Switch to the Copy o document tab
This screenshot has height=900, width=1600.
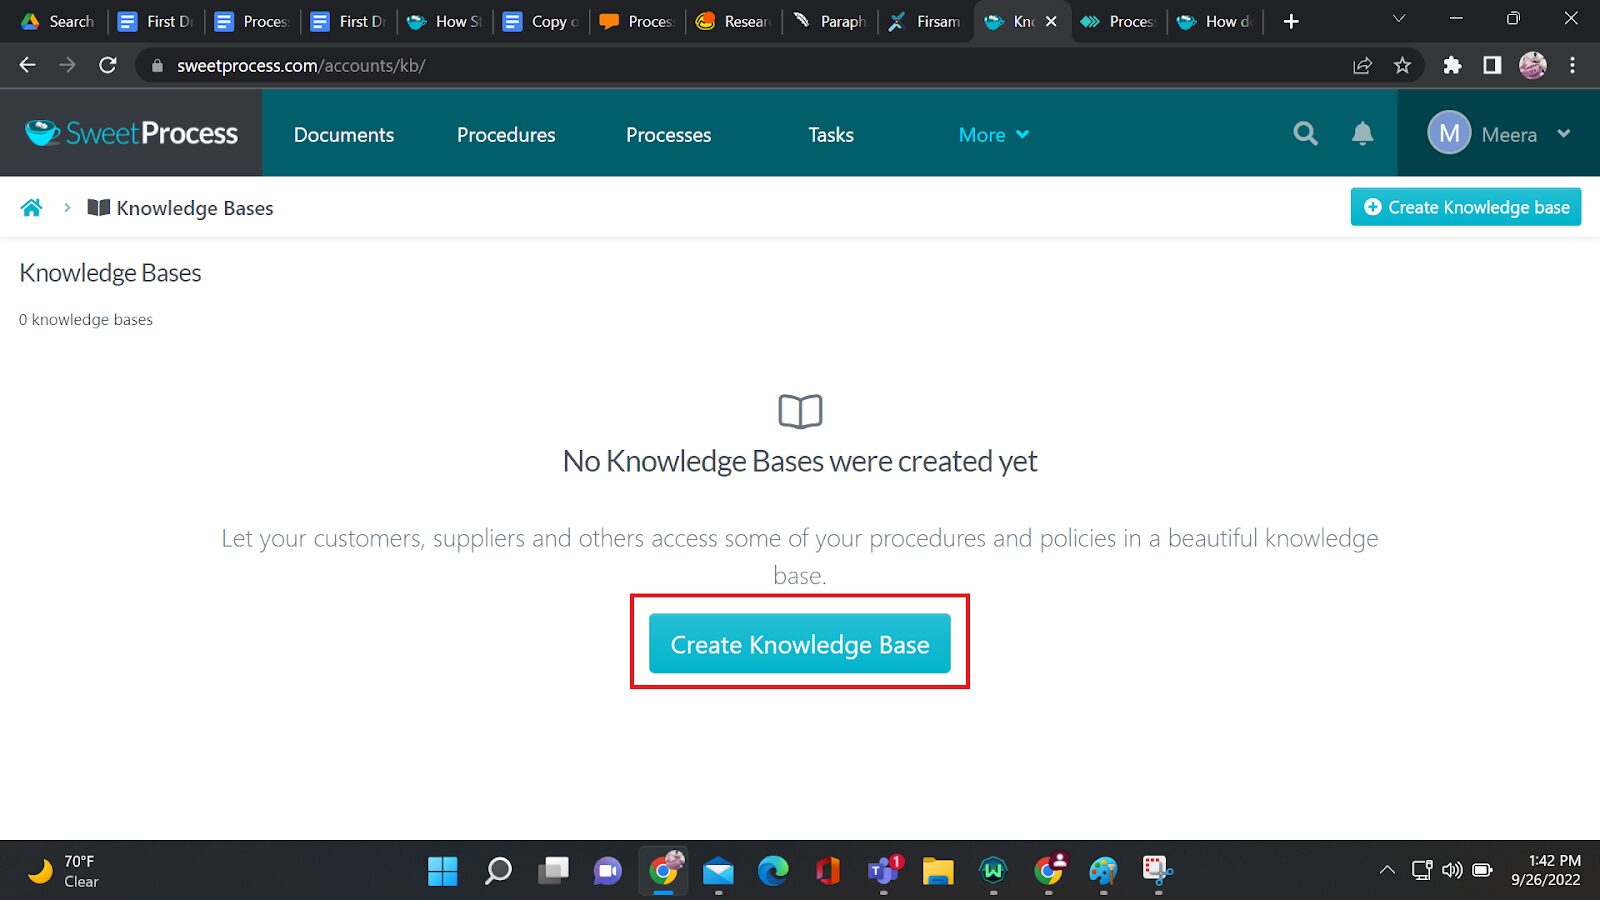(x=541, y=21)
